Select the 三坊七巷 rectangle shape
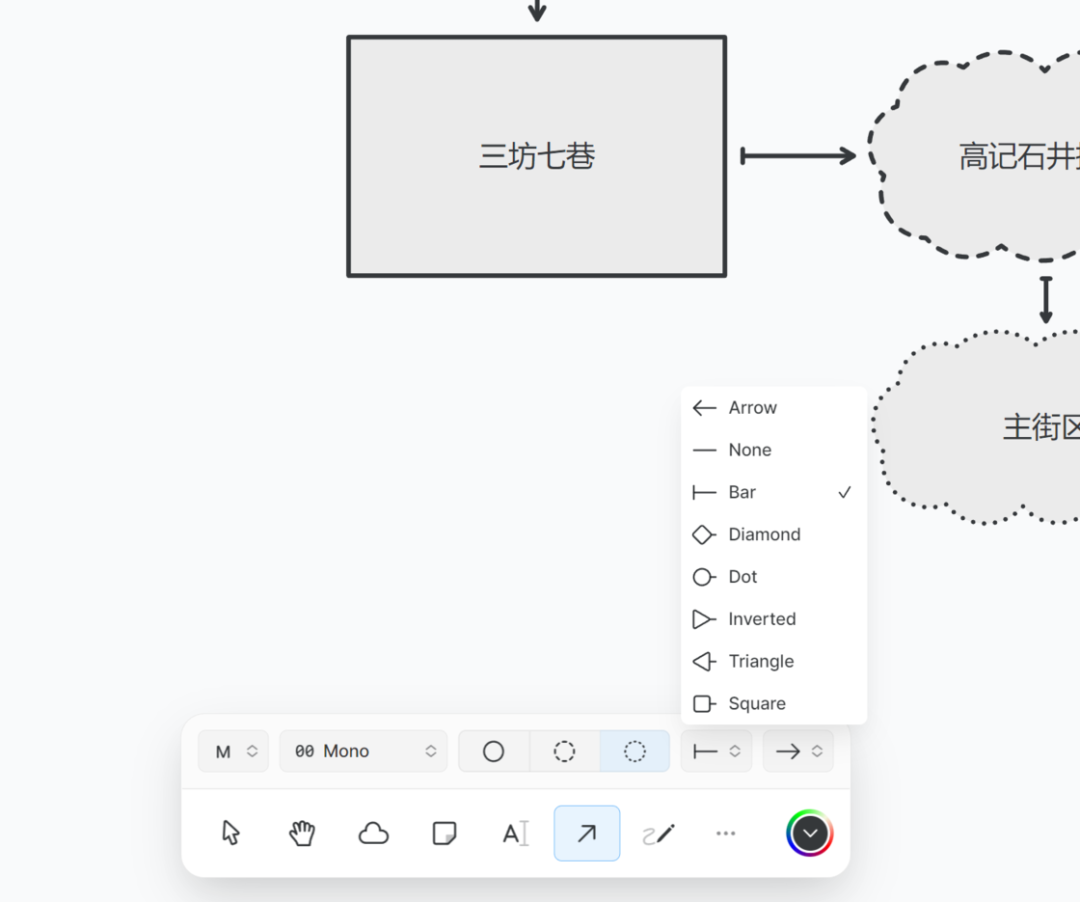 click(537, 156)
